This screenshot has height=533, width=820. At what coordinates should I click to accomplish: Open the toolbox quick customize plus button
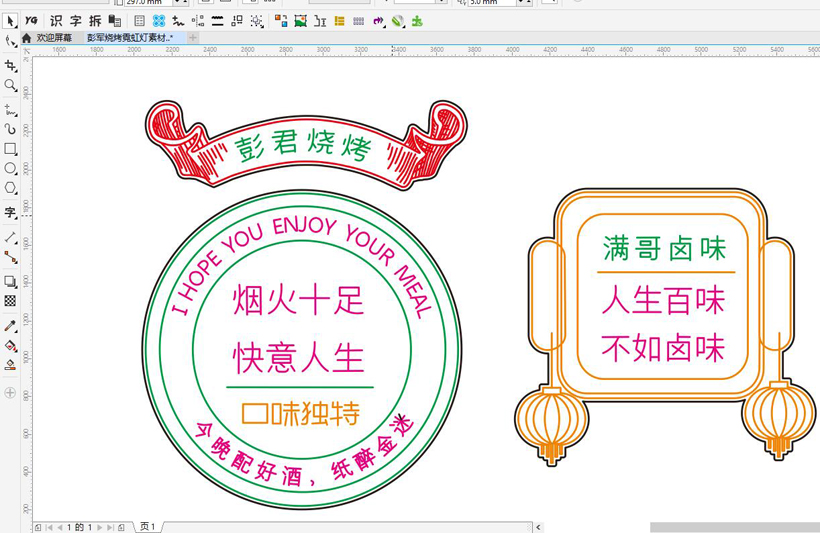[x=10, y=393]
